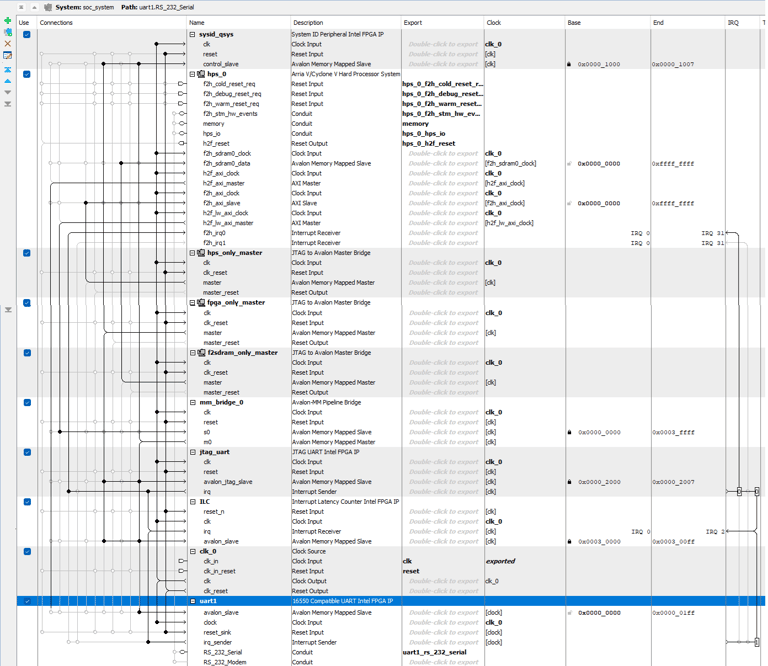The image size is (768, 666).
Task: Uncheck the Use checkbox for ILC
Action: coord(27,502)
